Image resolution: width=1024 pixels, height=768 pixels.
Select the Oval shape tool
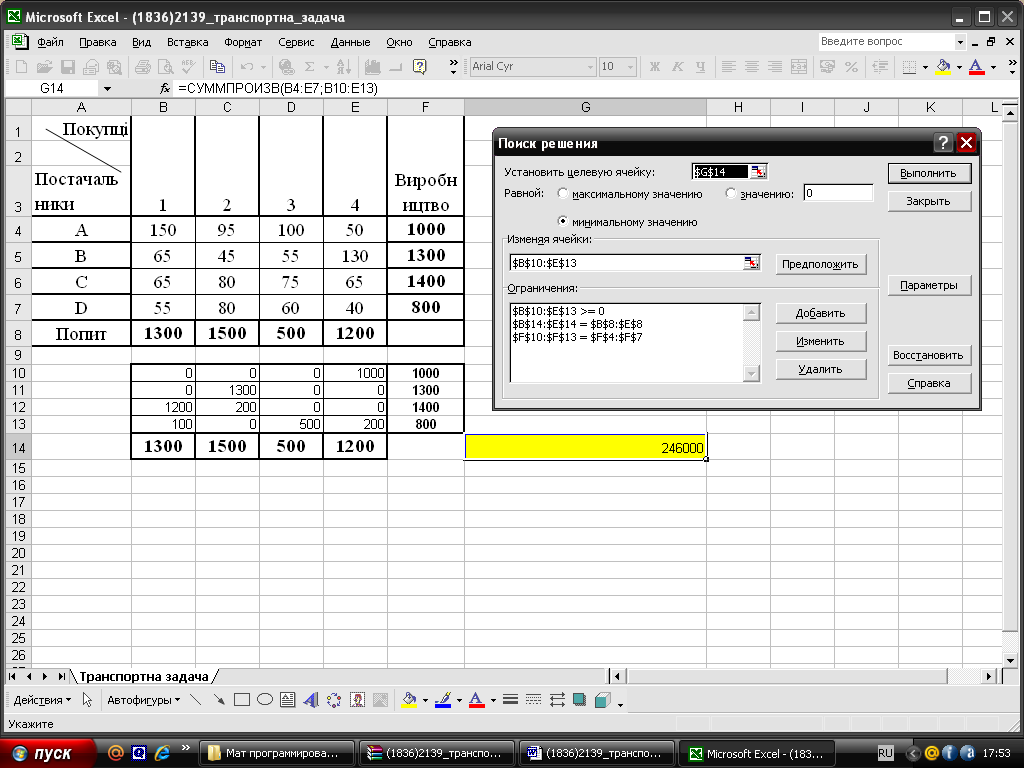click(x=264, y=700)
